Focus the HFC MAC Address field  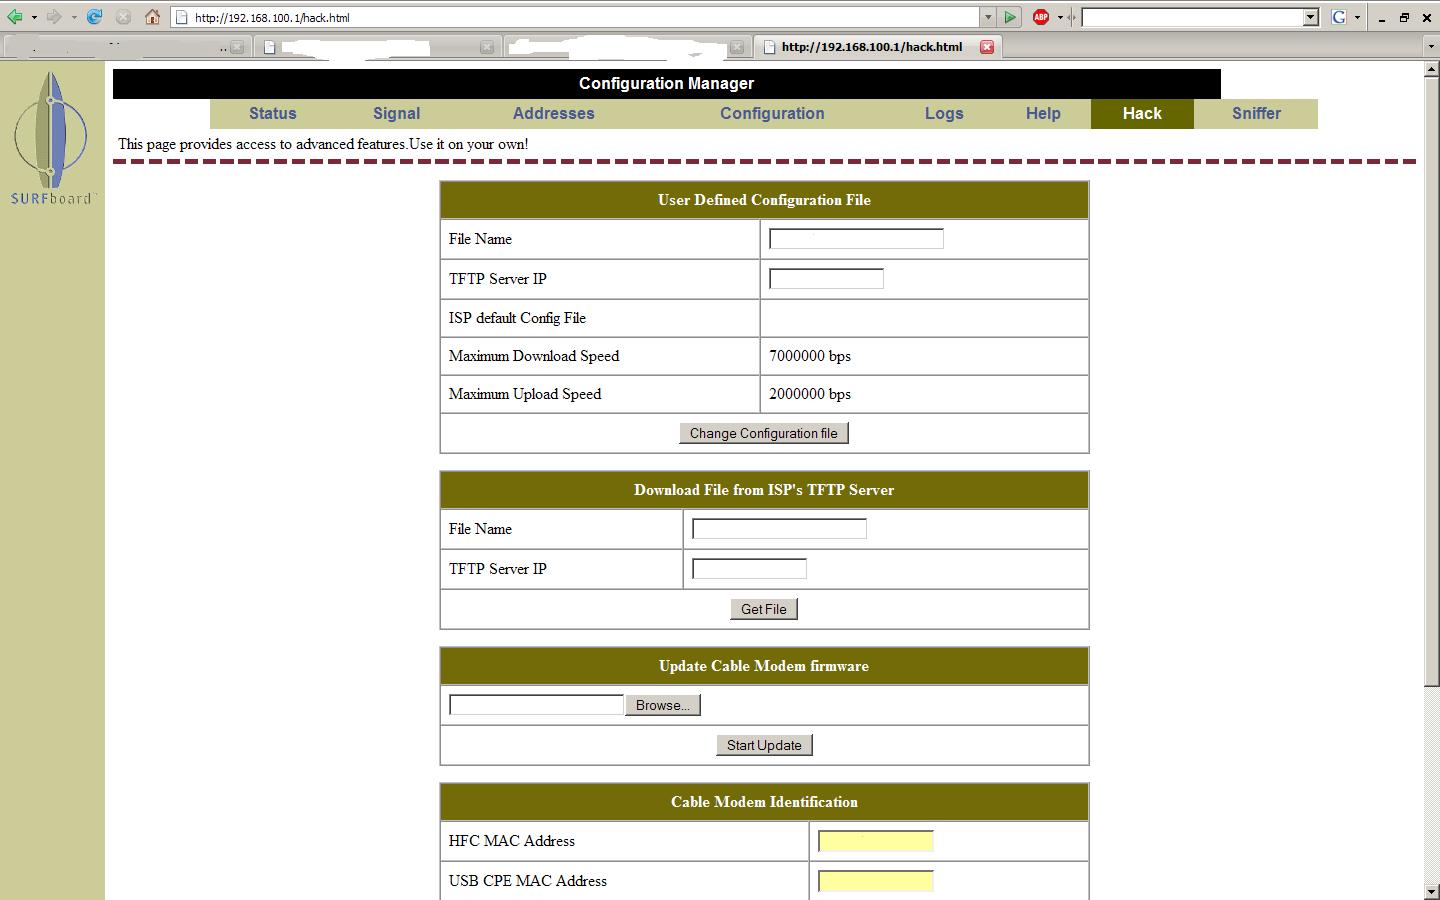875,841
